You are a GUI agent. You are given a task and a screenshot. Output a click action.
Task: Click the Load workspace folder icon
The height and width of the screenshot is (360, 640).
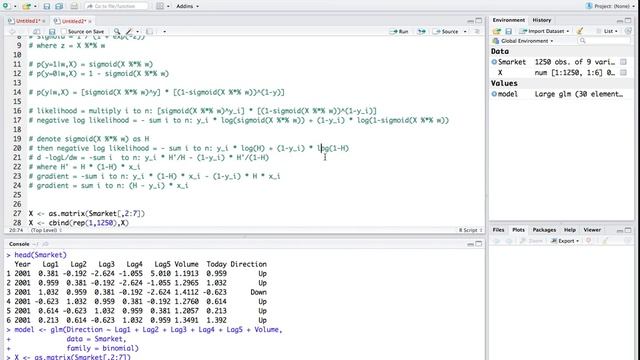tap(497, 31)
